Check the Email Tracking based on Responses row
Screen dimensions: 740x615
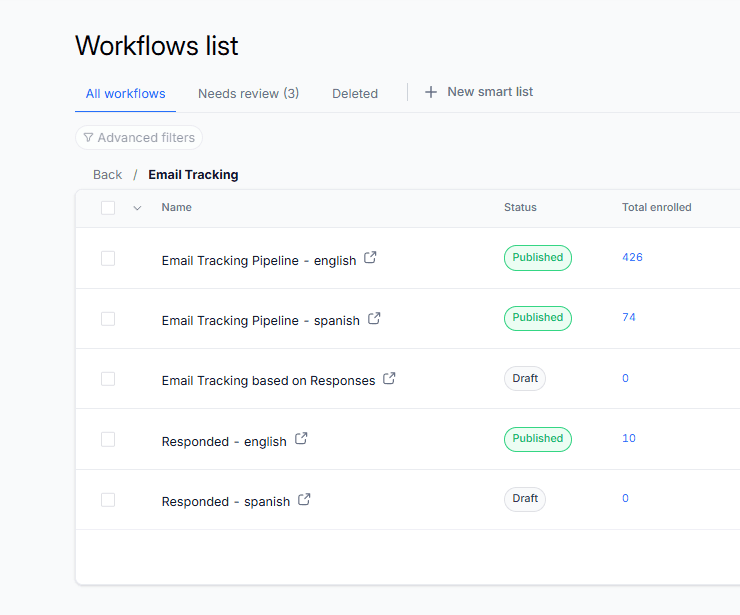pyautogui.click(x=108, y=379)
